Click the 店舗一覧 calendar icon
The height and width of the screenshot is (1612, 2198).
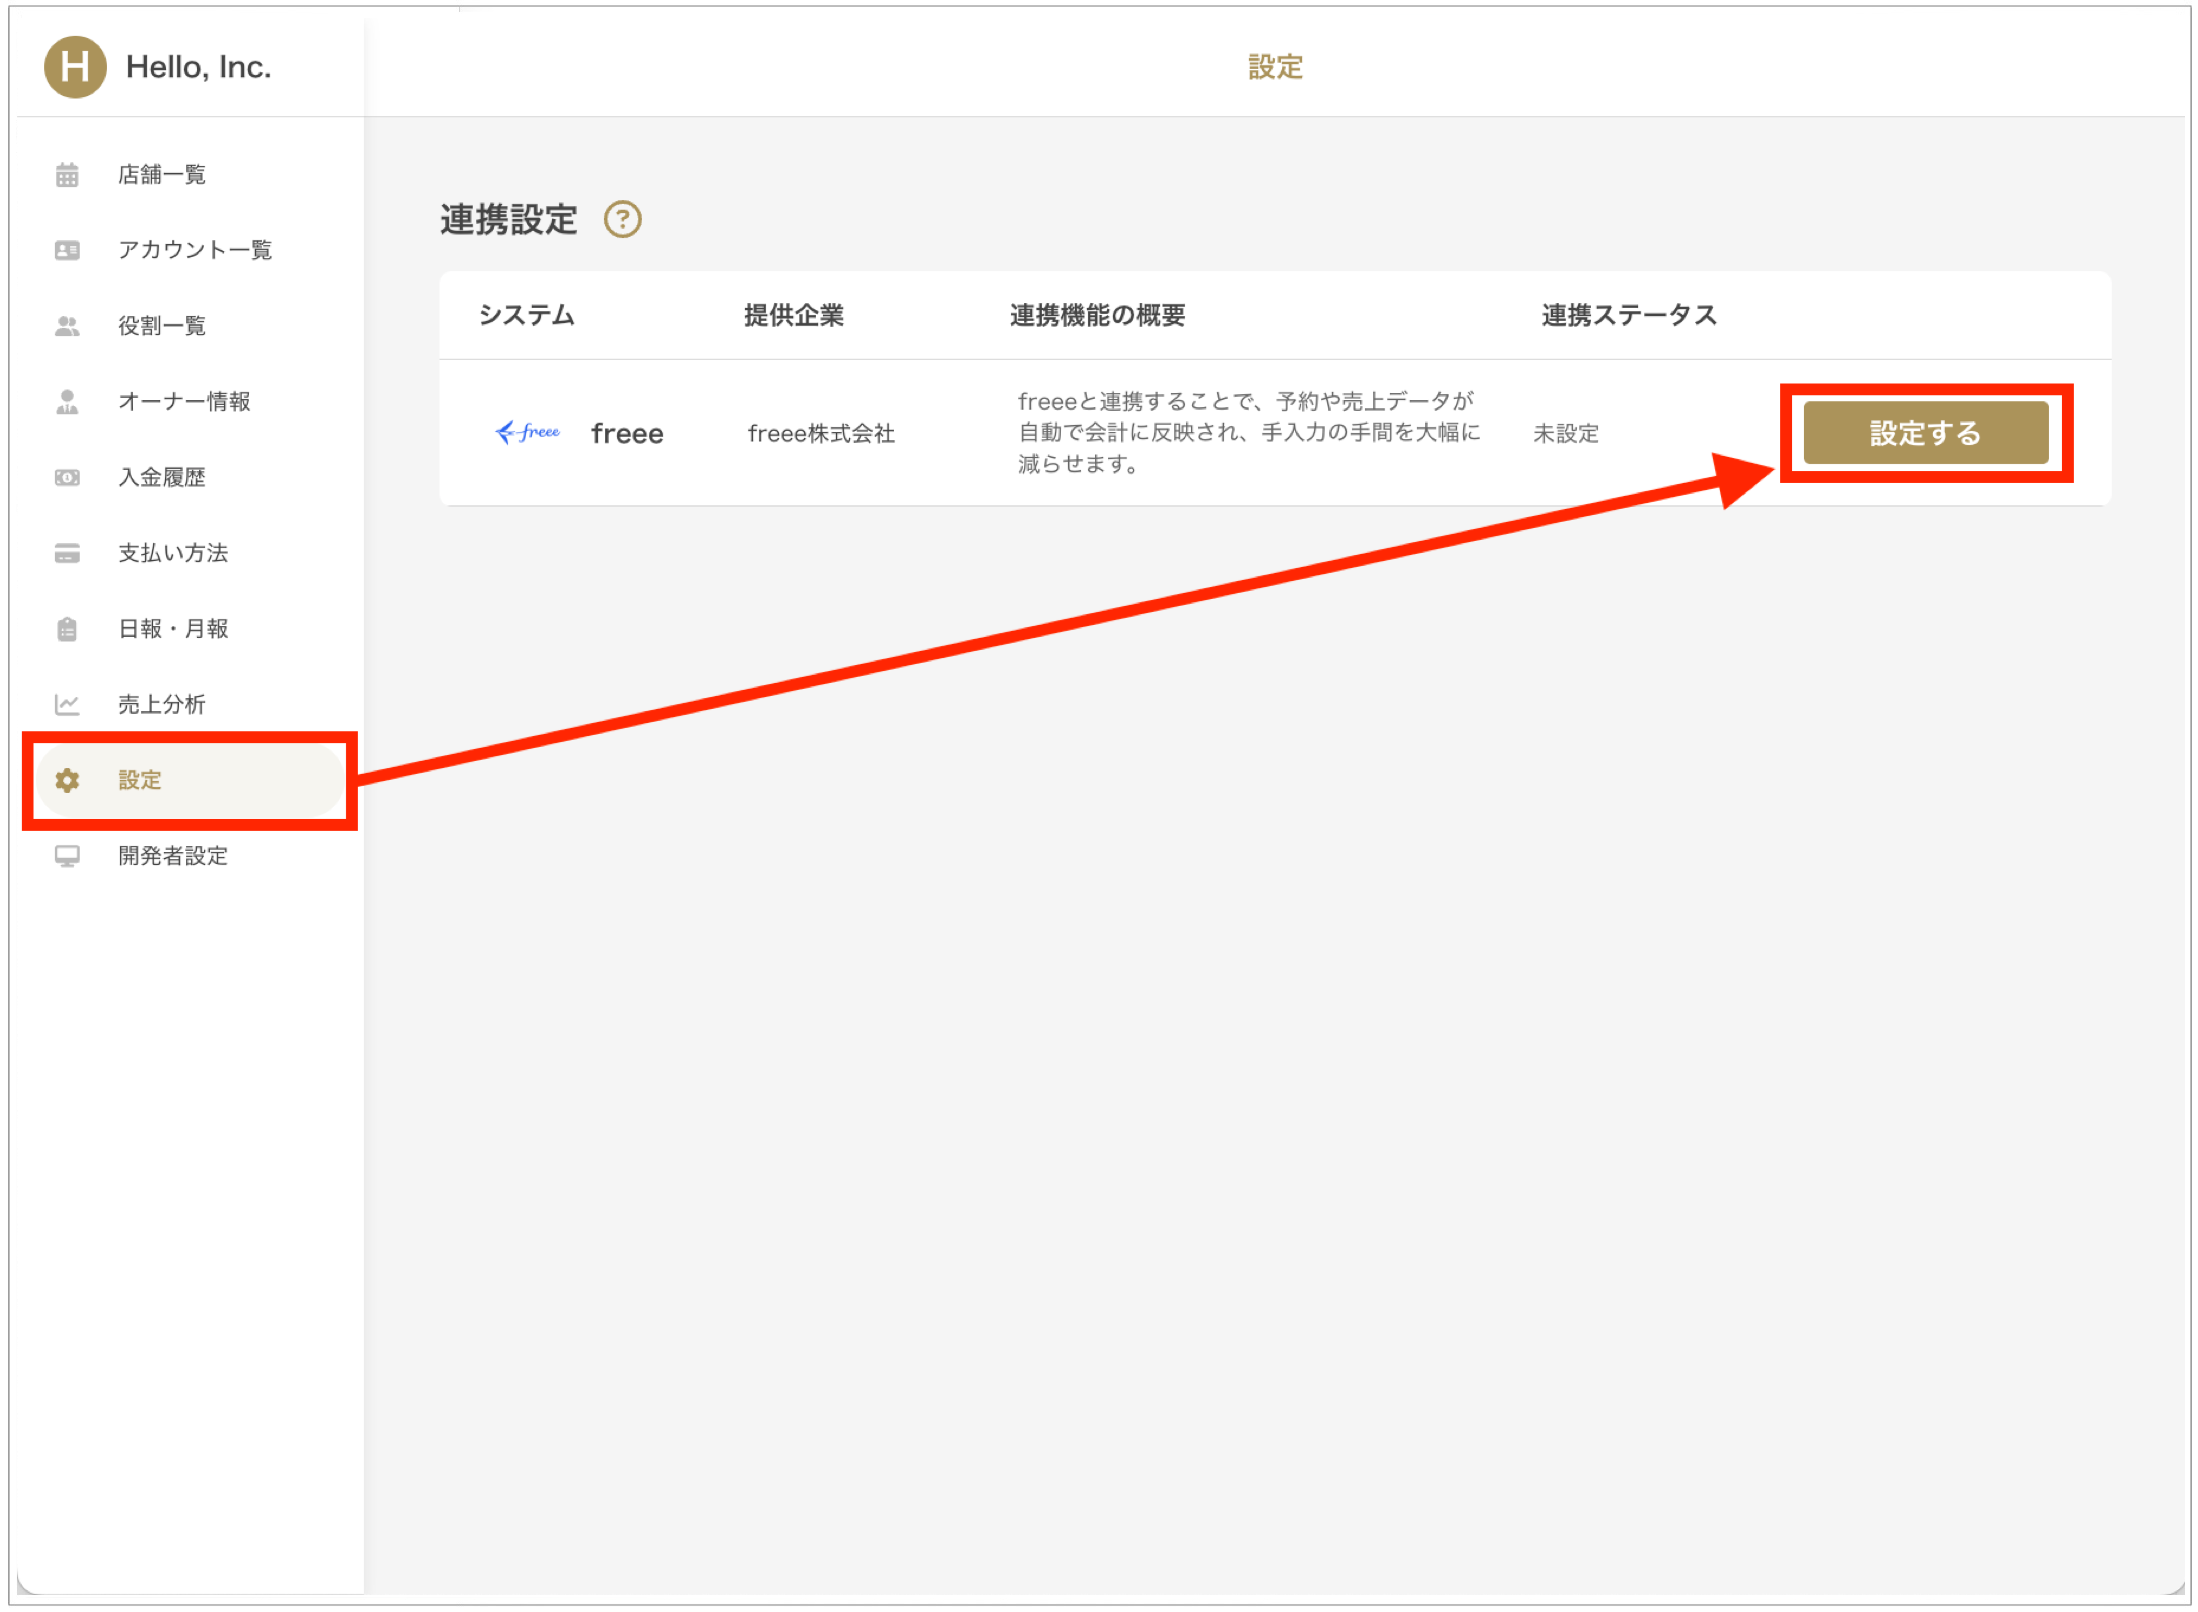pos(67,175)
